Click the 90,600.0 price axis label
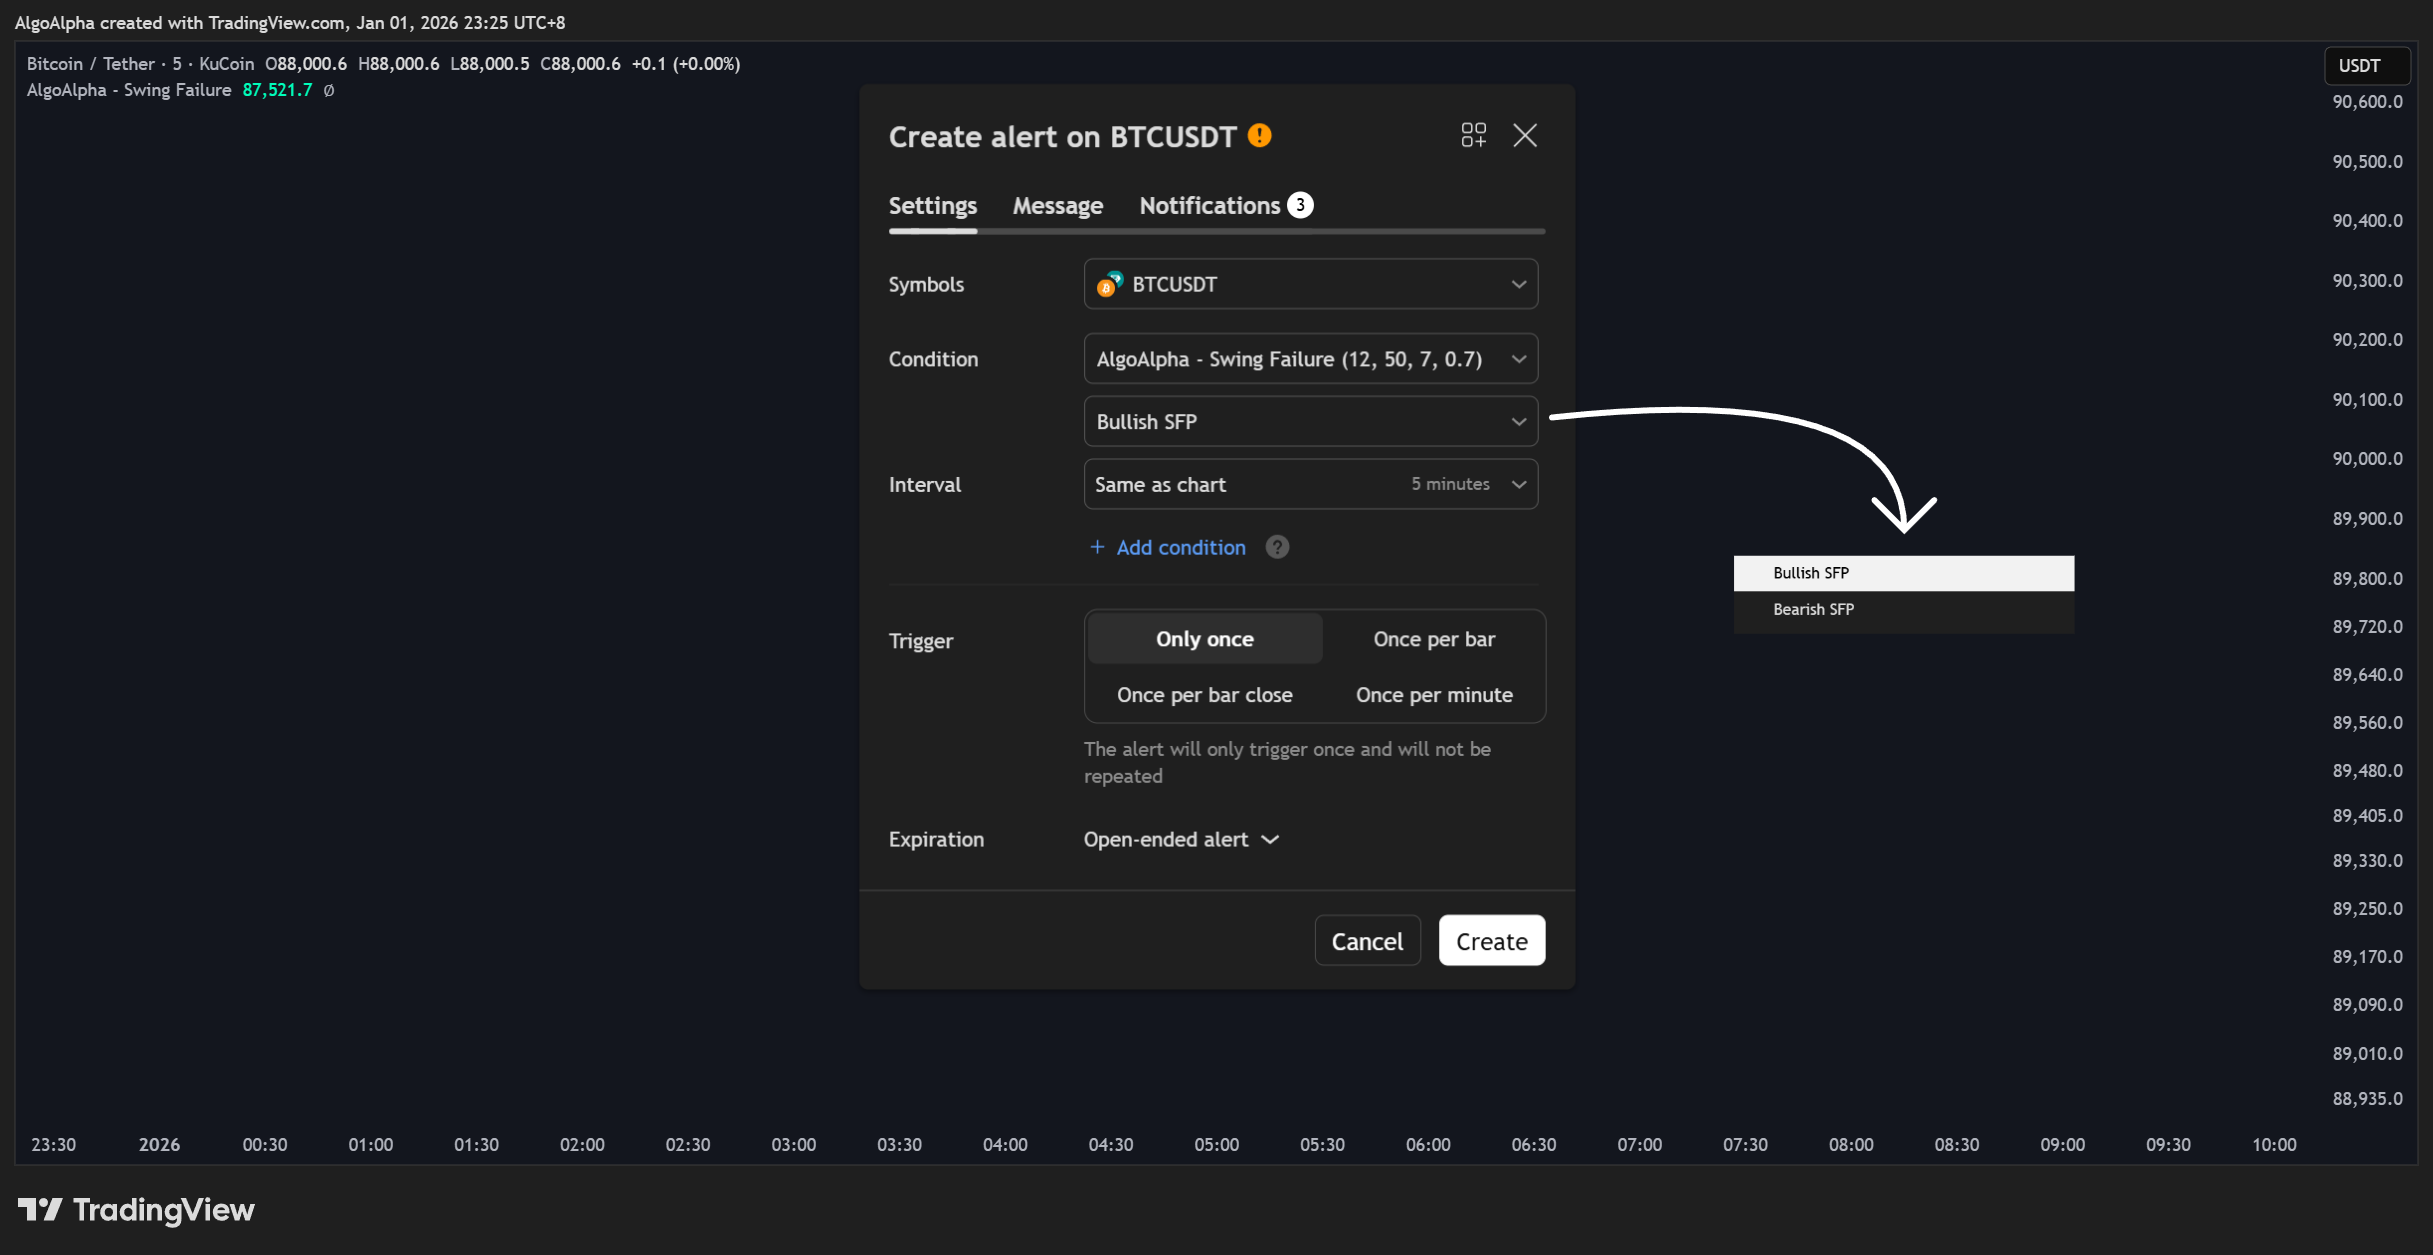This screenshot has height=1255, width=2433. pos(2367,102)
